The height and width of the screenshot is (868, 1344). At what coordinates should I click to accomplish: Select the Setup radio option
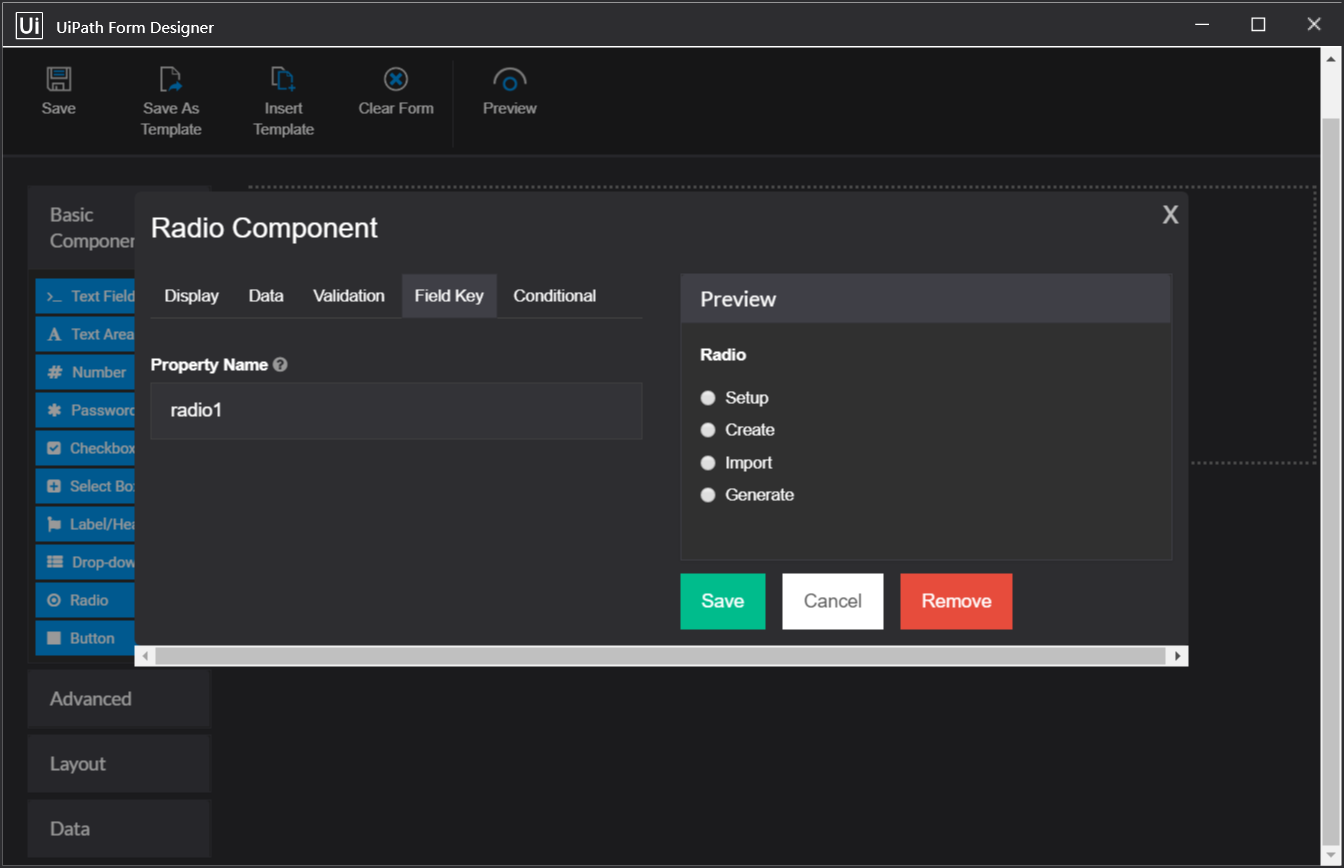[708, 397]
